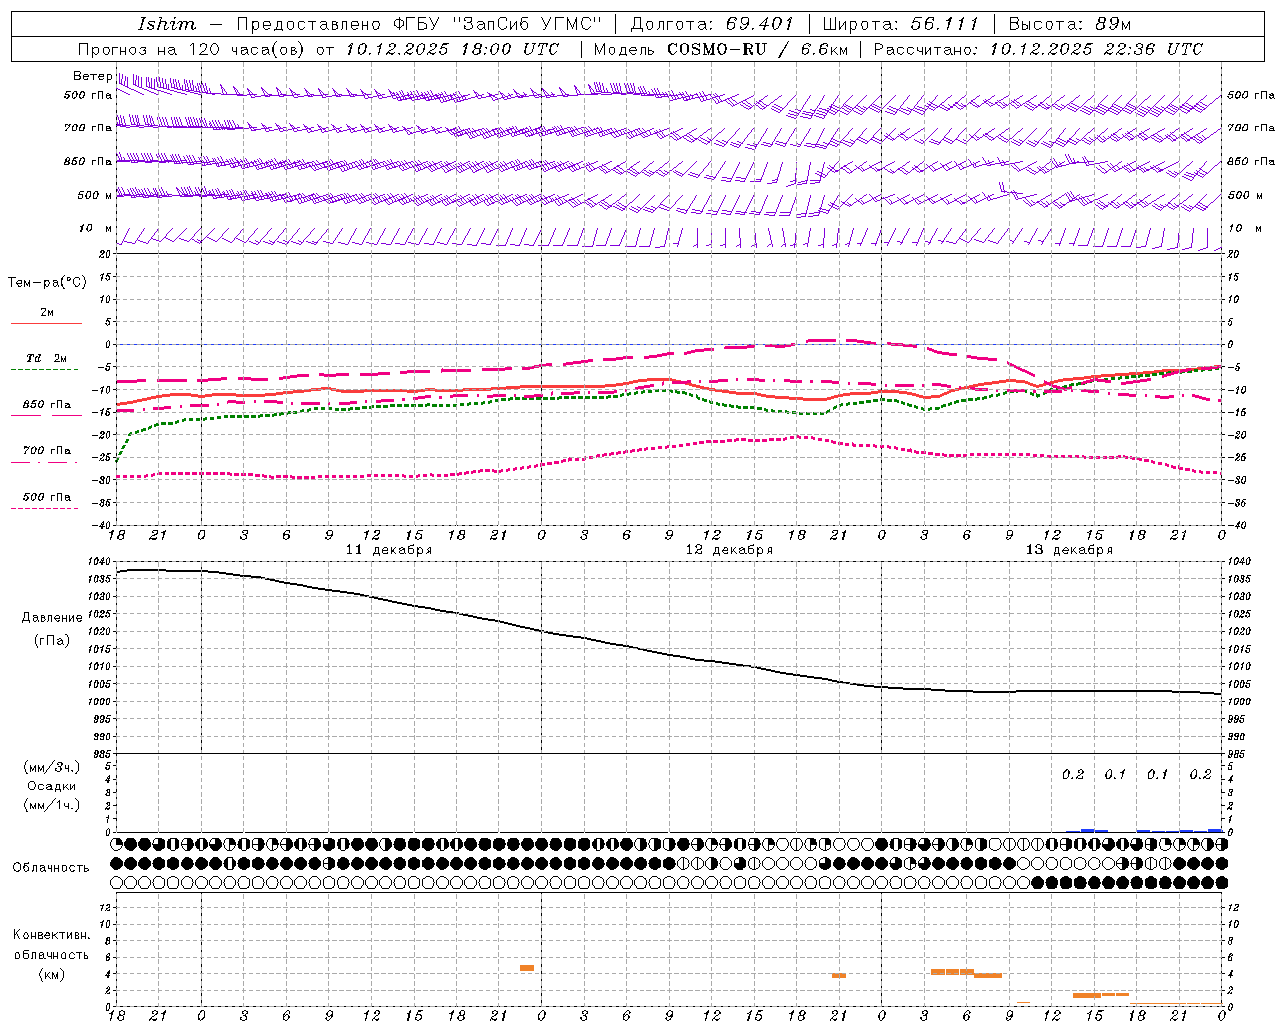Select the 'Широта: 56.111' header field
The height and width of the screenshot is (1024, 1280).
[901, 24]
